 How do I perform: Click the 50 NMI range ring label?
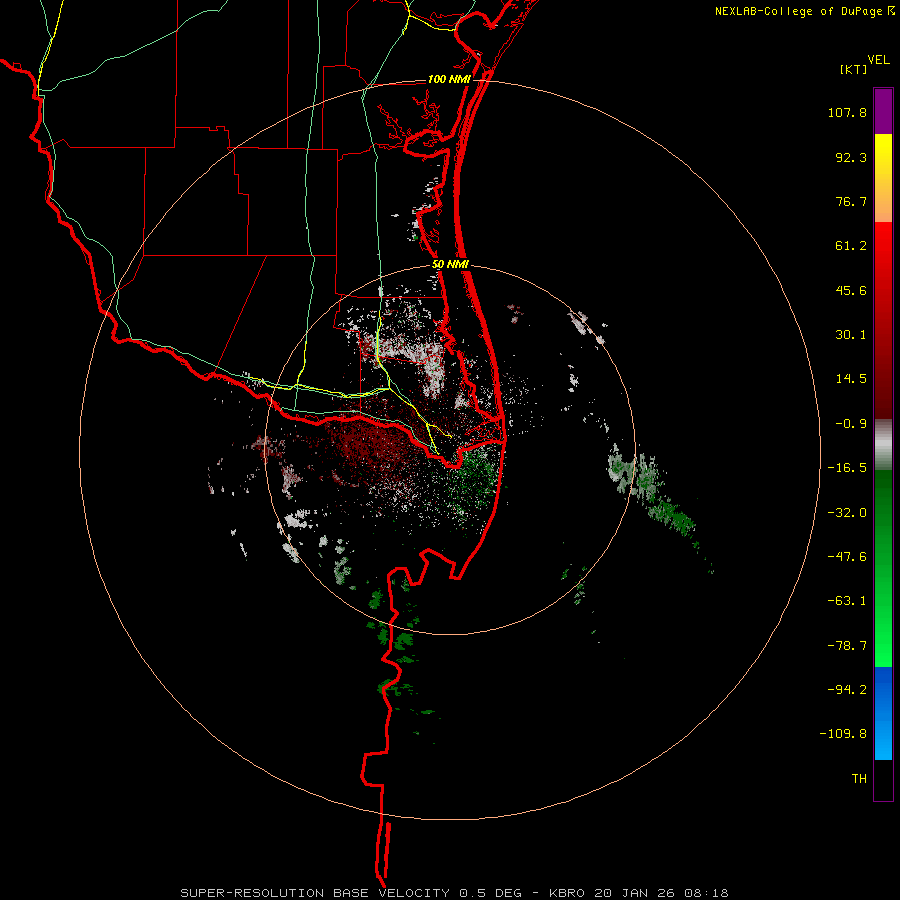[x=450, y=265]
